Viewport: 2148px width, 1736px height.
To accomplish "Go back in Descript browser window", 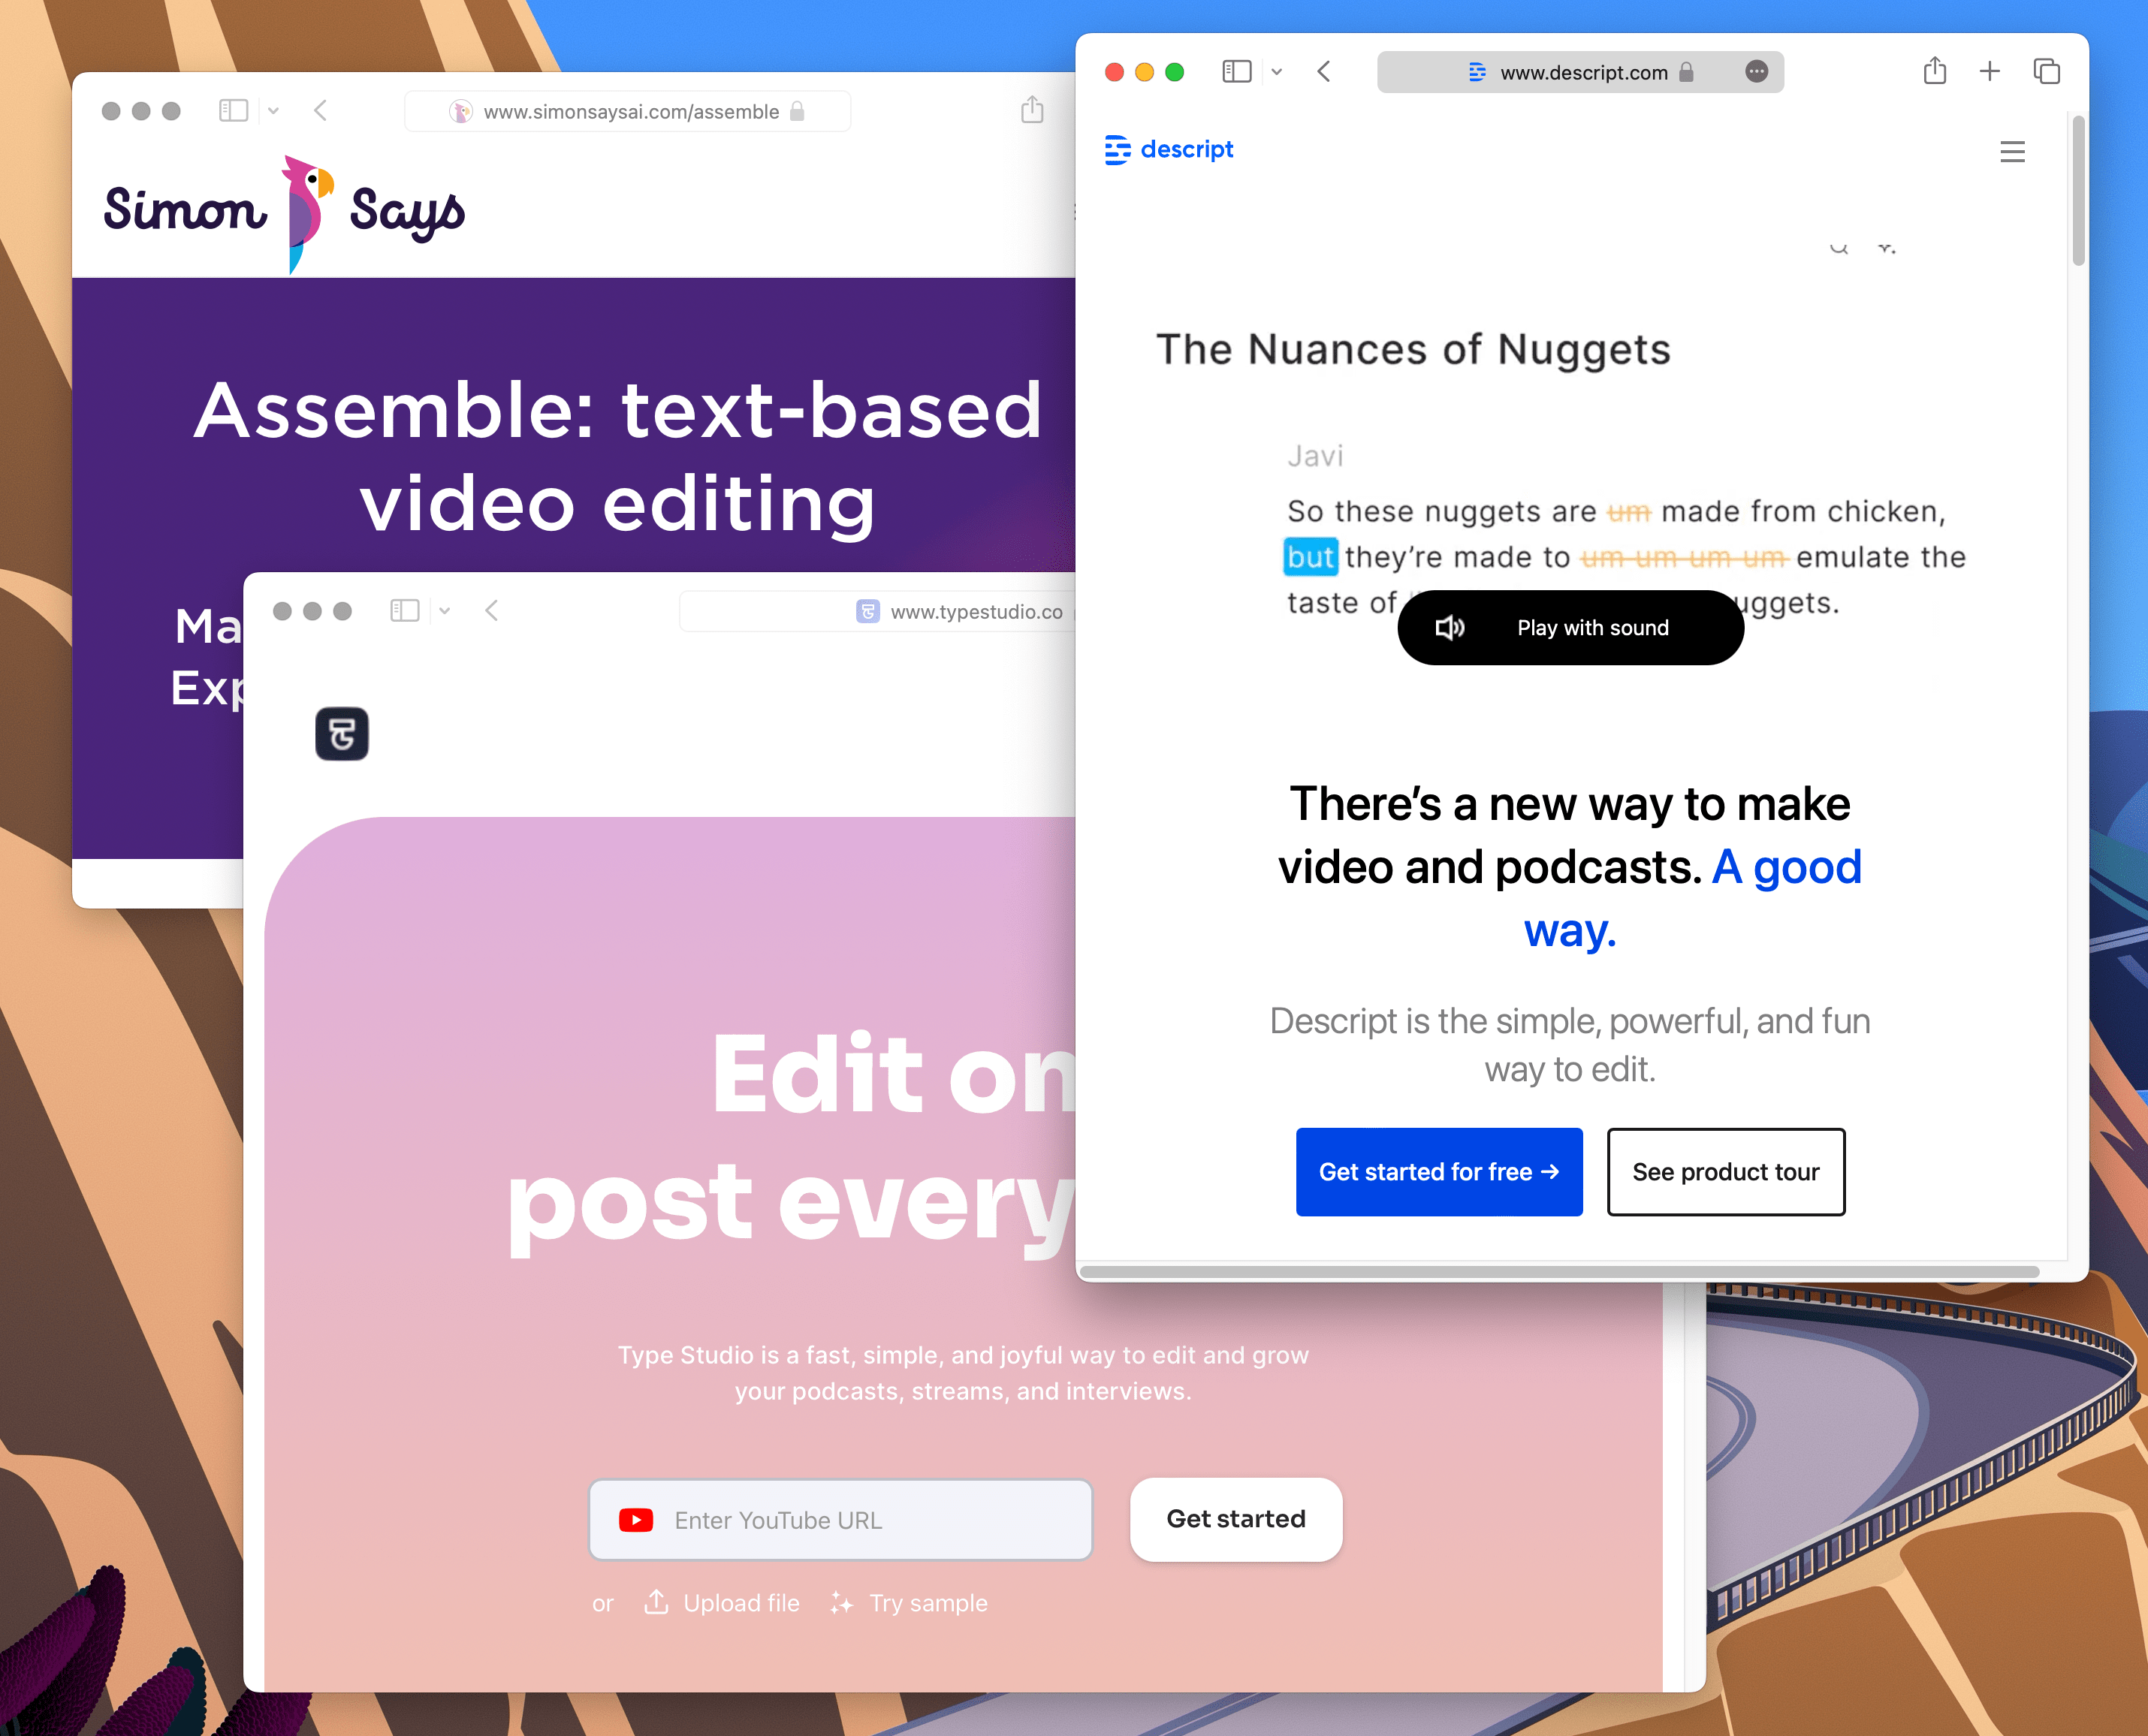I will [1324, 71].
